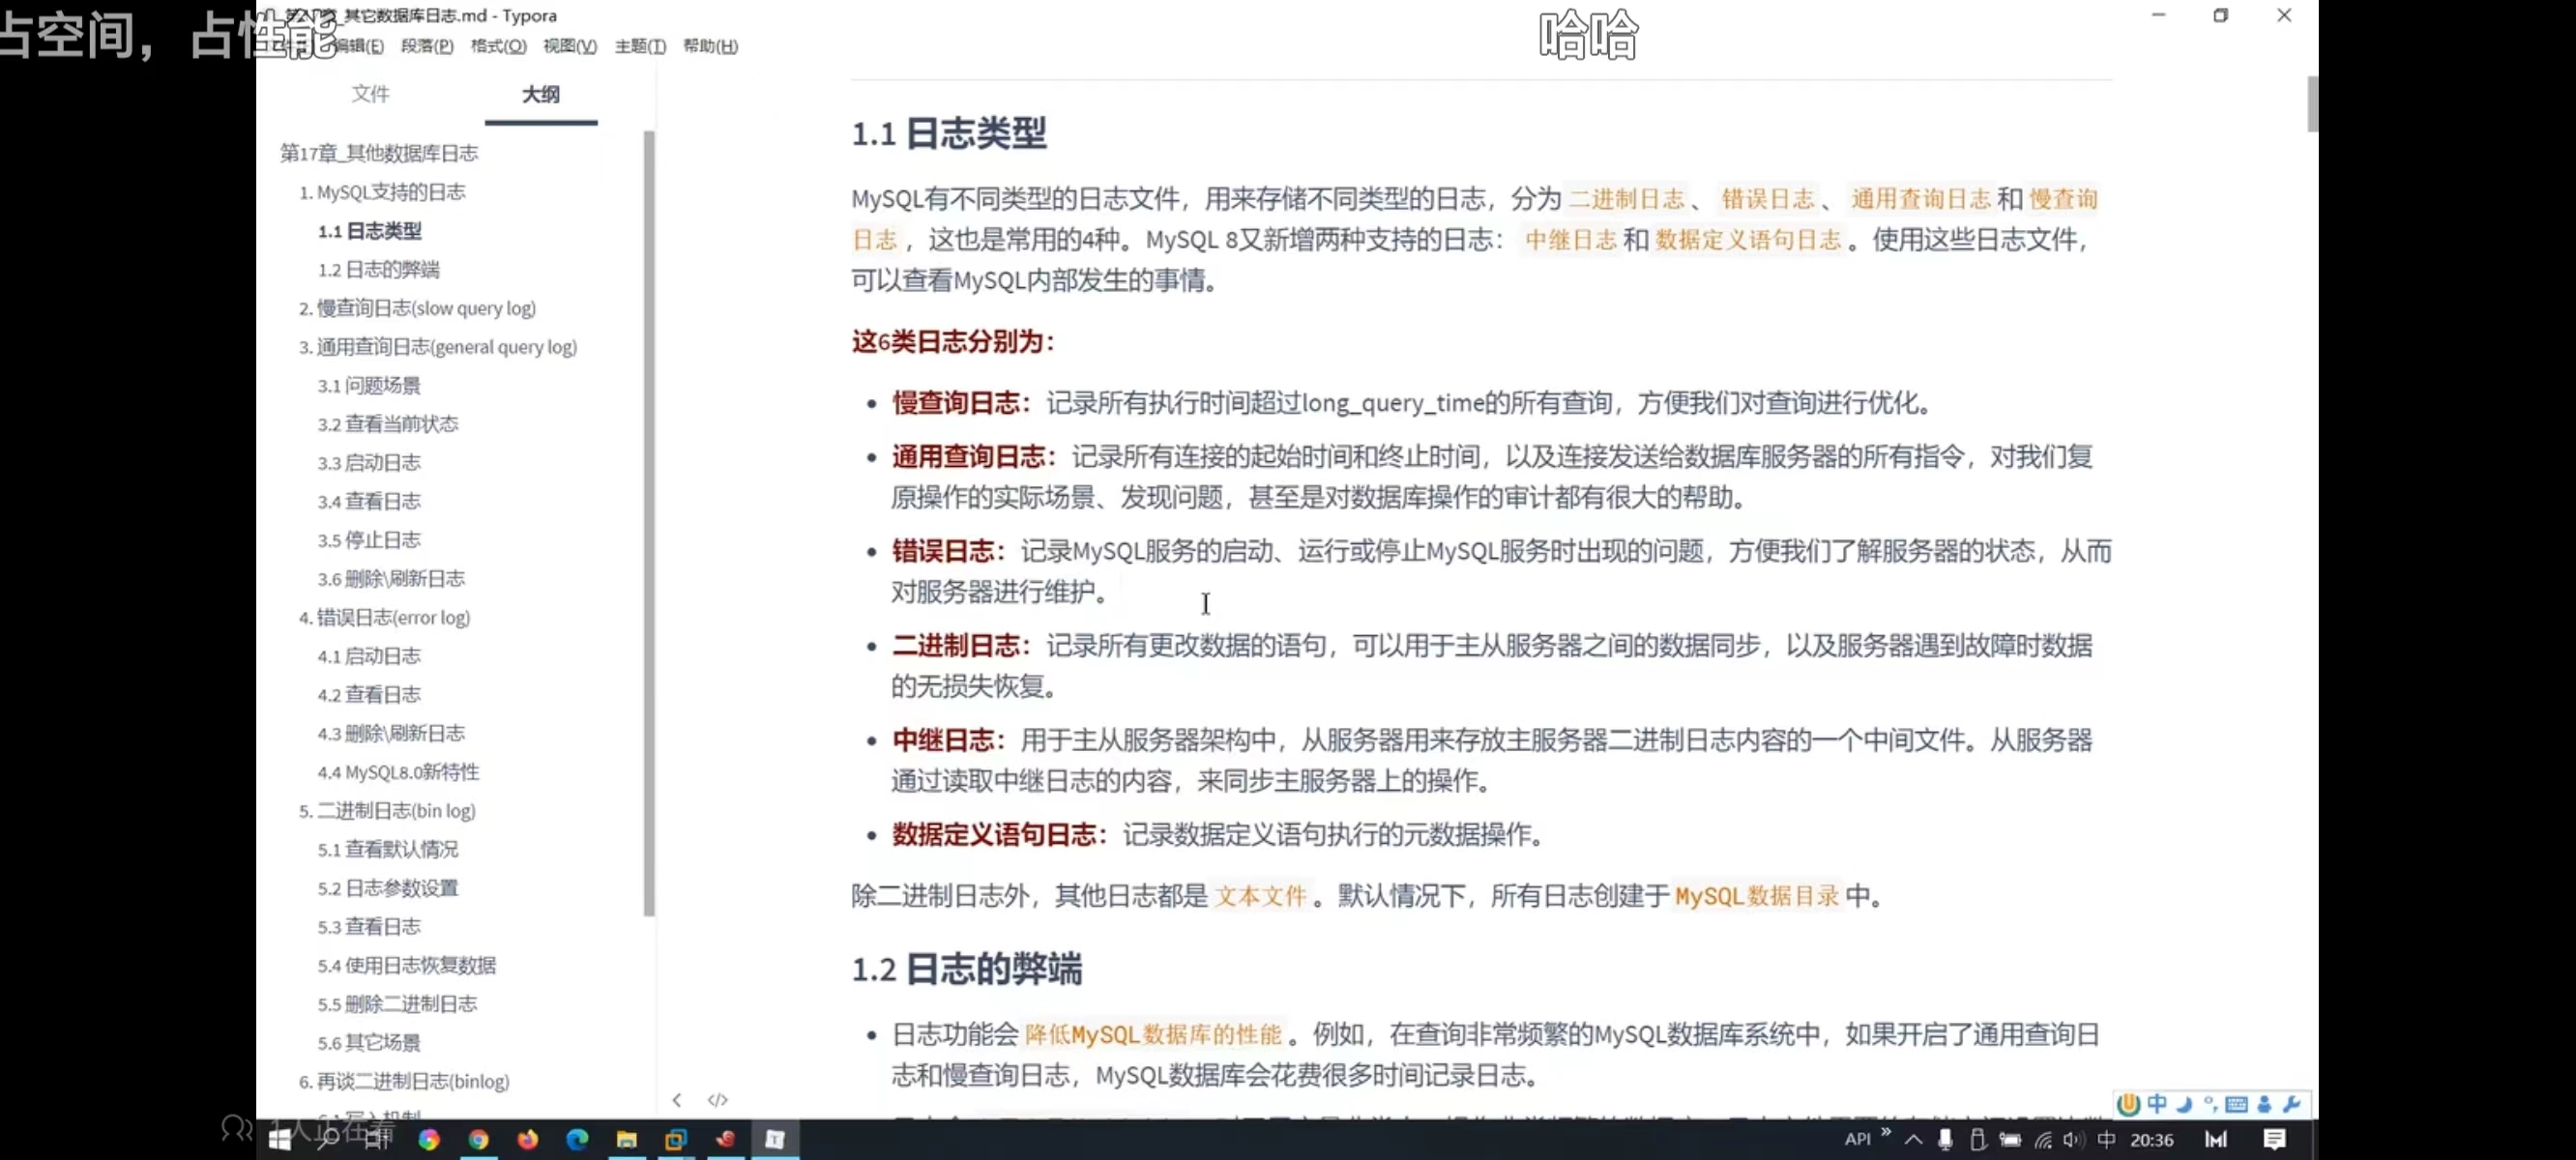Click the input method logo icon on floating toolbar
The image size is (2576, 1160).
point(2128,1103)
